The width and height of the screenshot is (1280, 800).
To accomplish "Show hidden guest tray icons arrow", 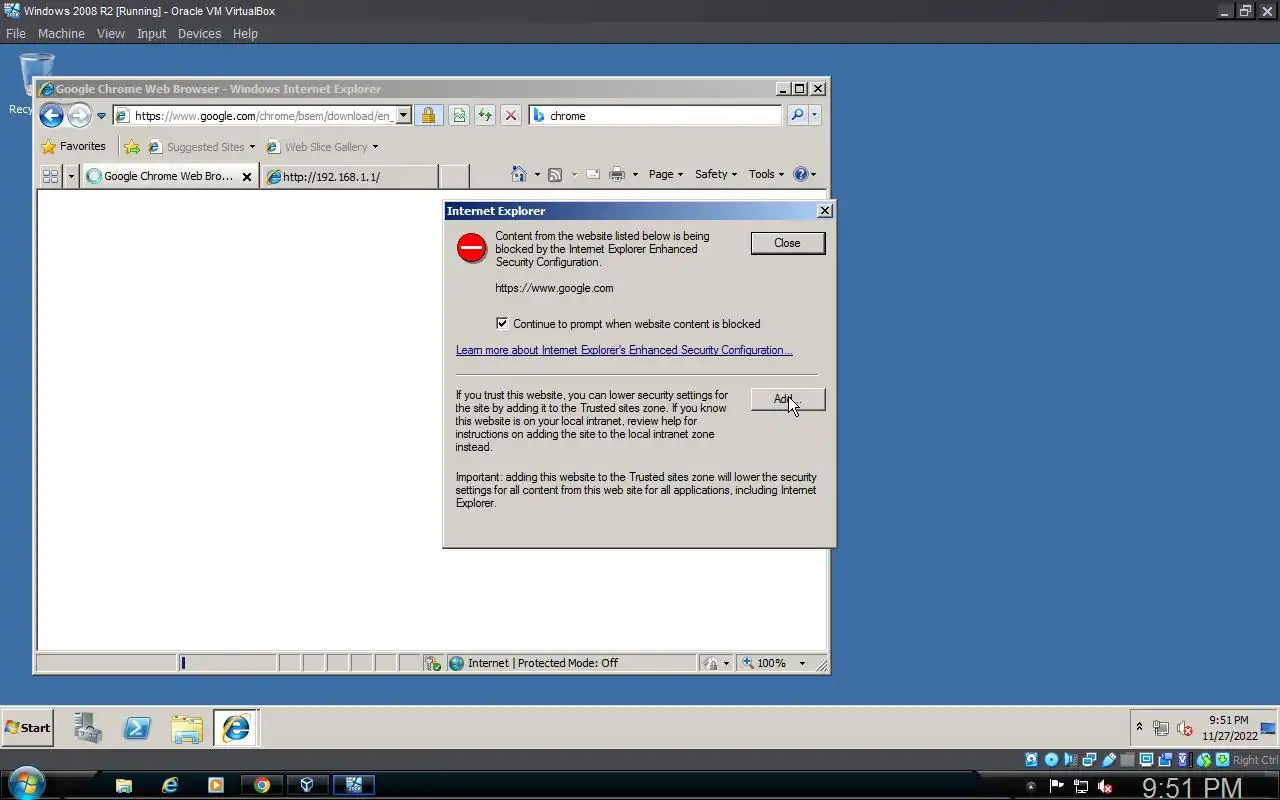I will pos(1139,727).
